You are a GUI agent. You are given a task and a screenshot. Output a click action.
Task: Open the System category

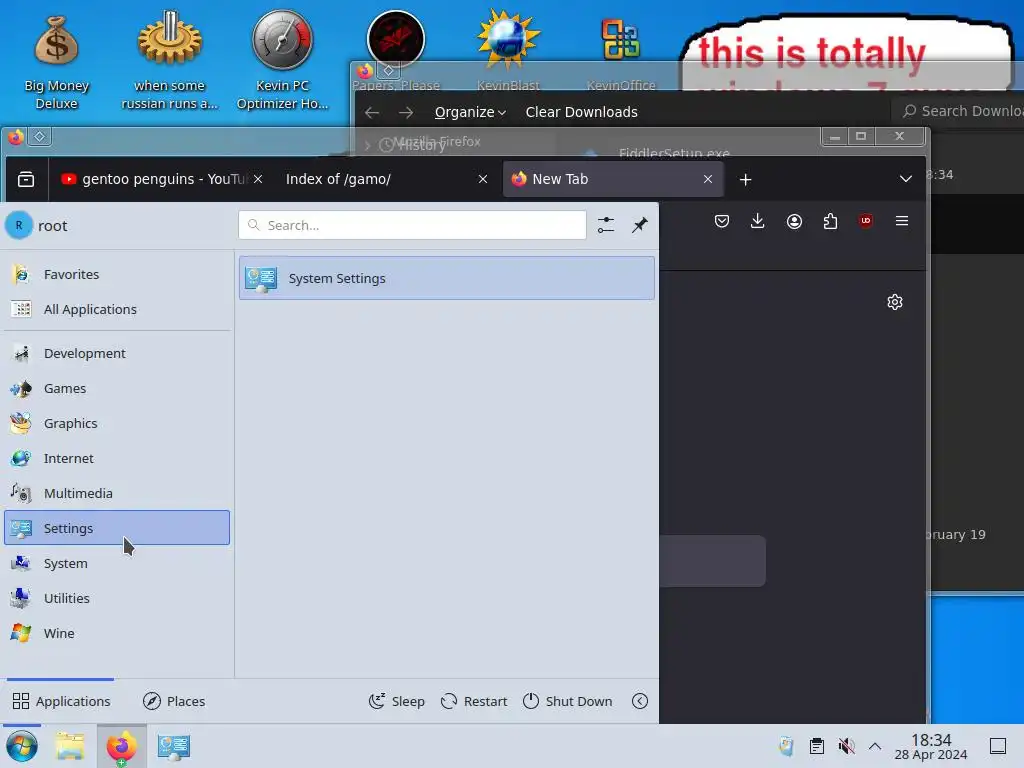117,563
